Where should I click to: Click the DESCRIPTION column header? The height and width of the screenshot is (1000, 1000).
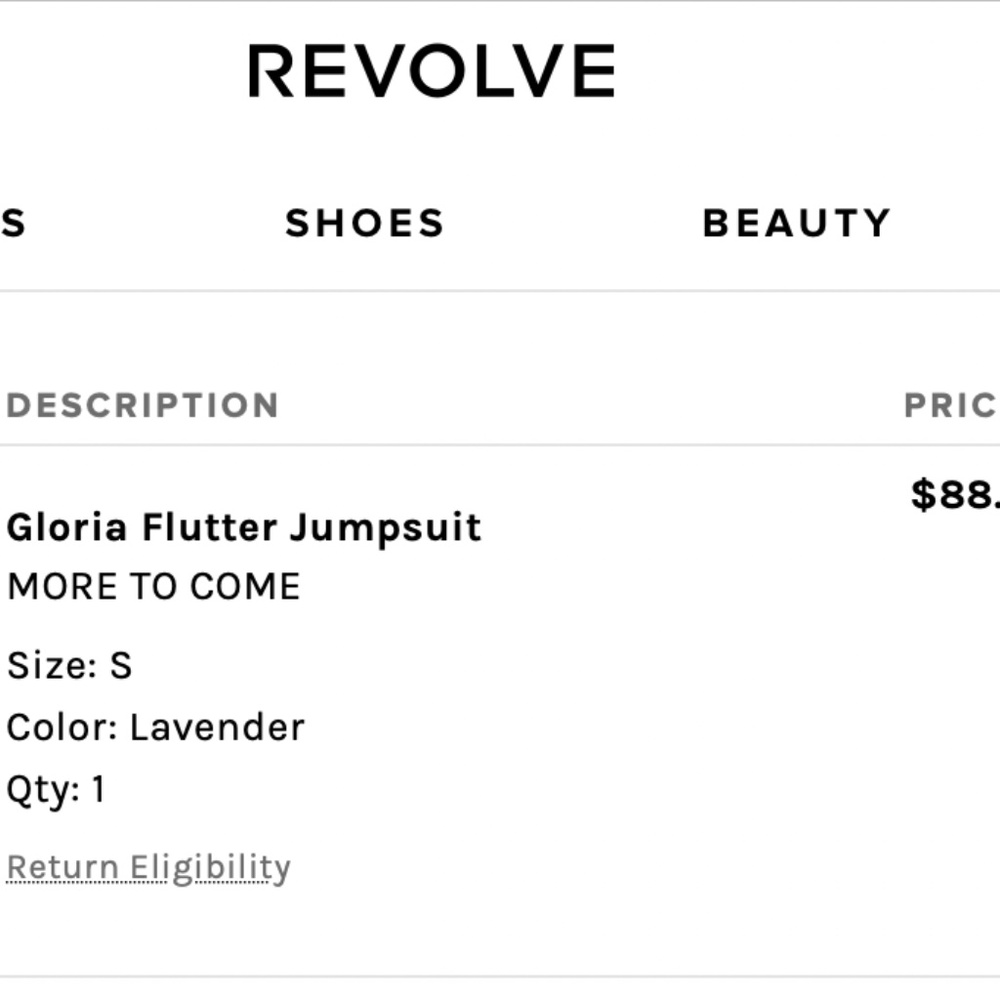[141, 404]
